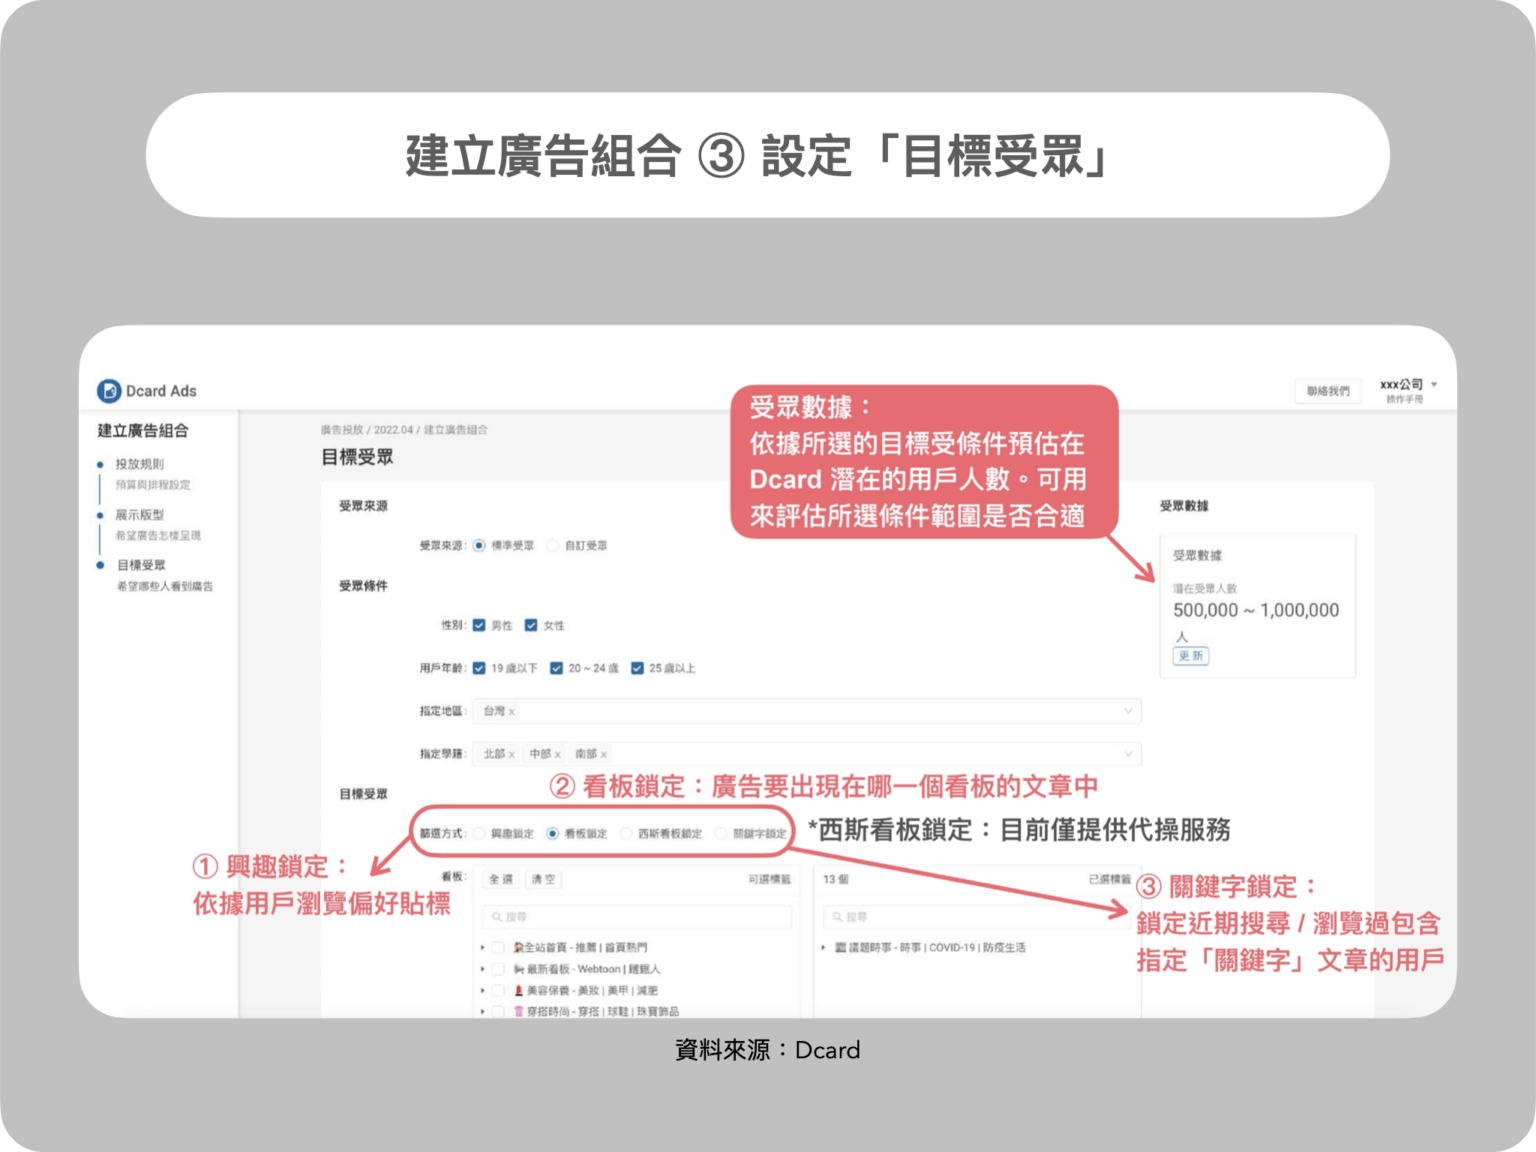Click the 穿搭時尚 board icon
The image size is (1536, 1152).
pyautogui.click(x=517, y=1012)
